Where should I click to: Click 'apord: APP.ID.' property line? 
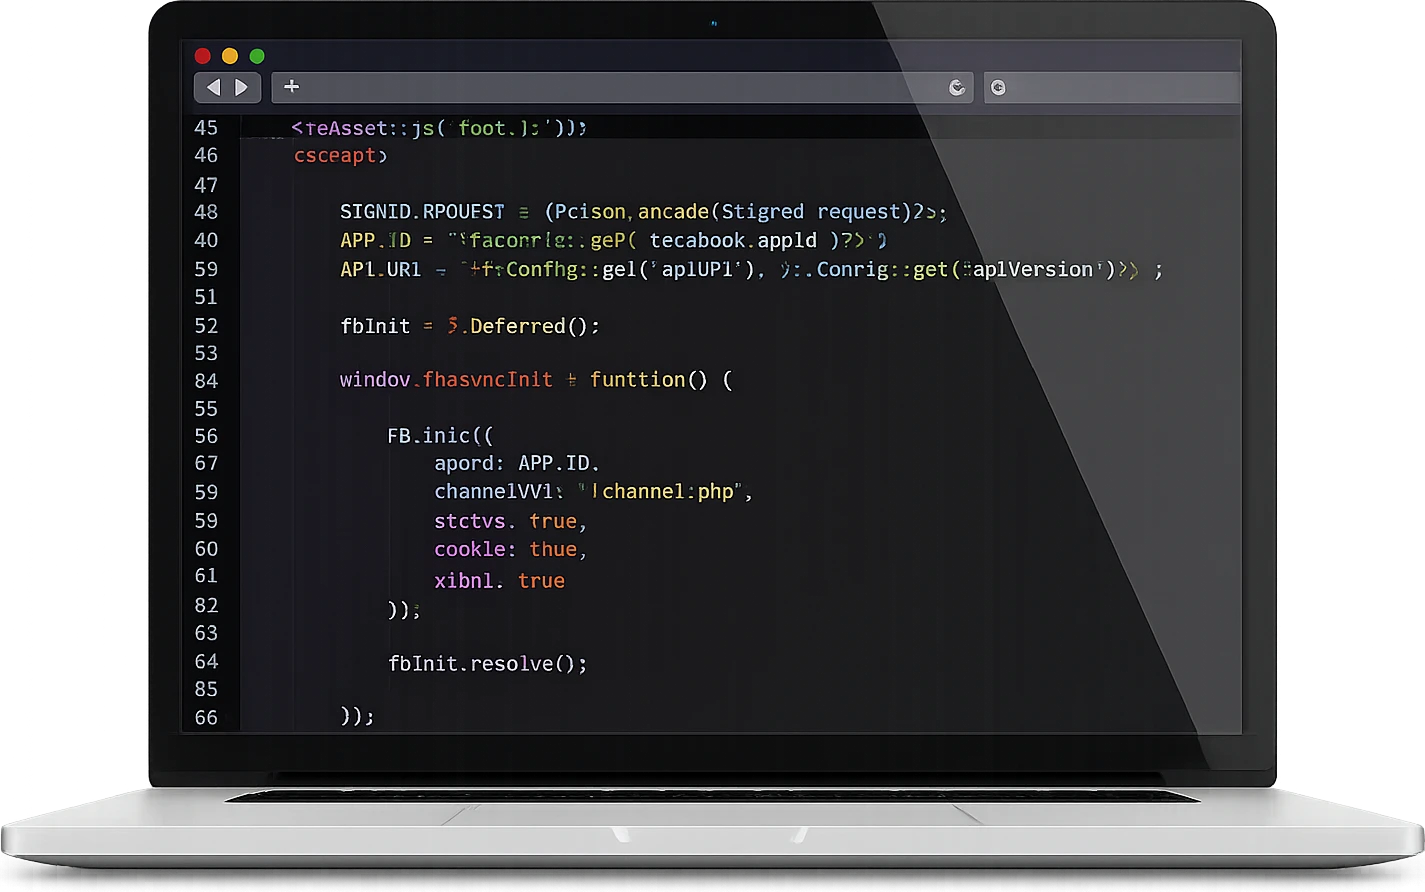click(x=516, y=464)
